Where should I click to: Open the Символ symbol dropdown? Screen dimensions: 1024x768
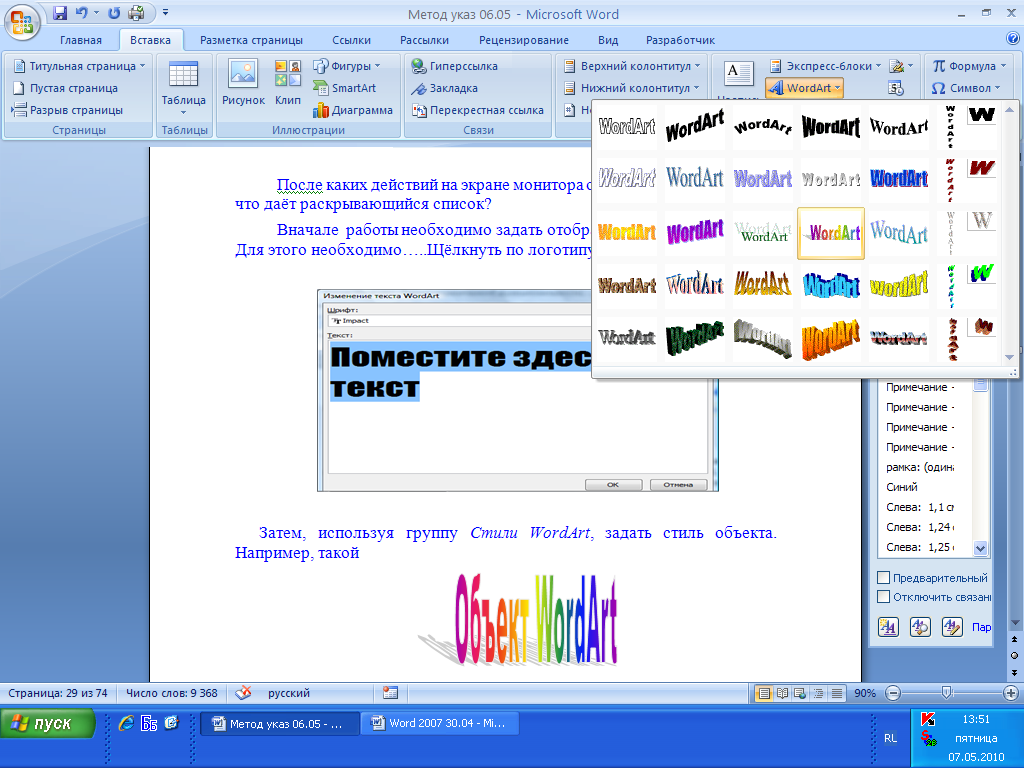[965, 88]
